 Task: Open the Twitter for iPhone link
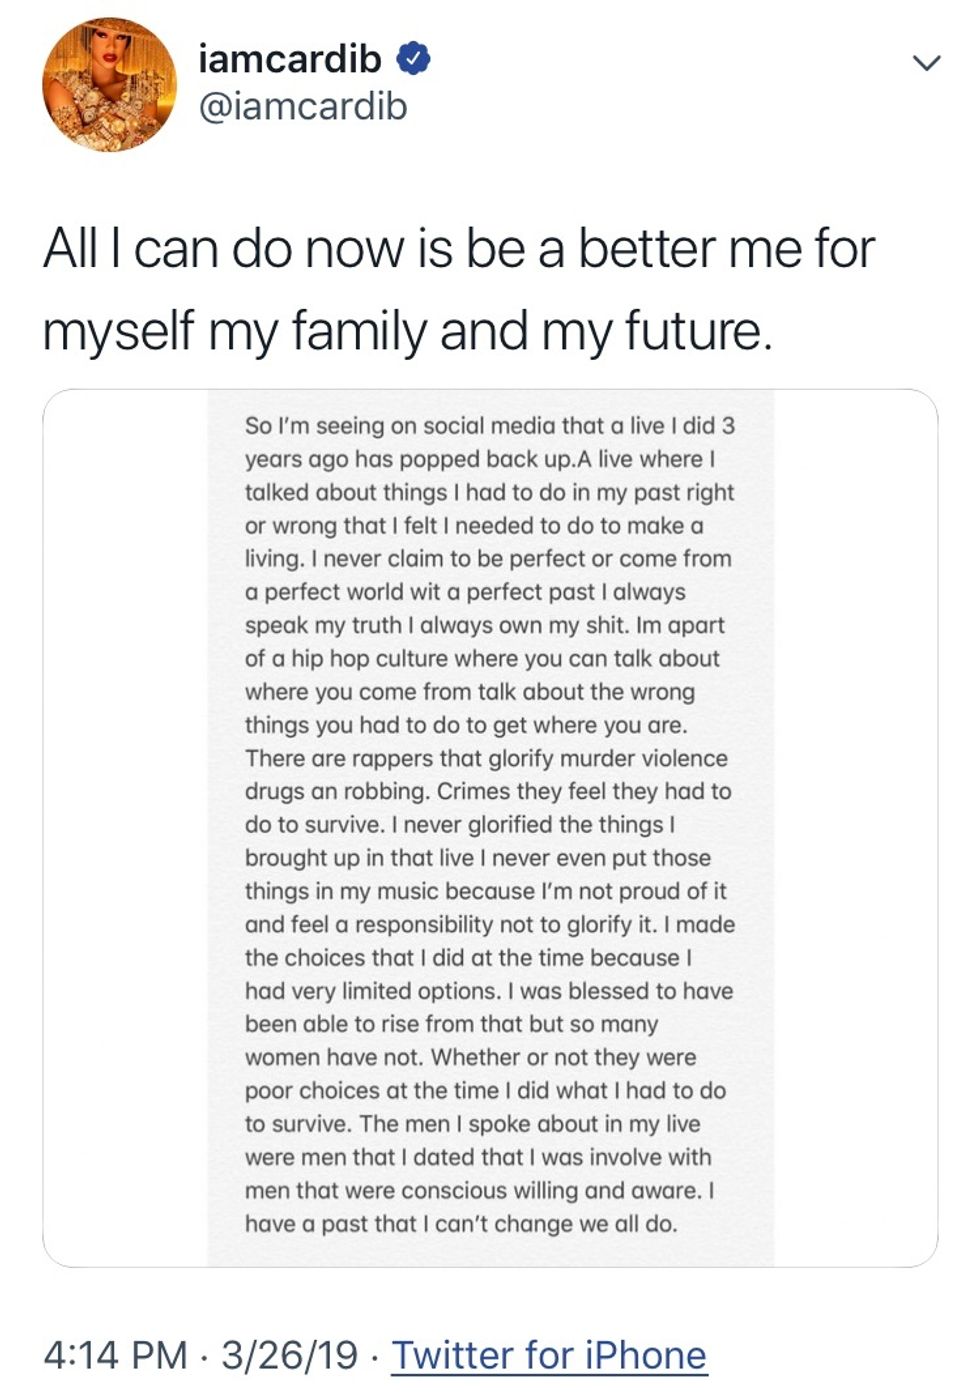click(x=548, y=1355)
